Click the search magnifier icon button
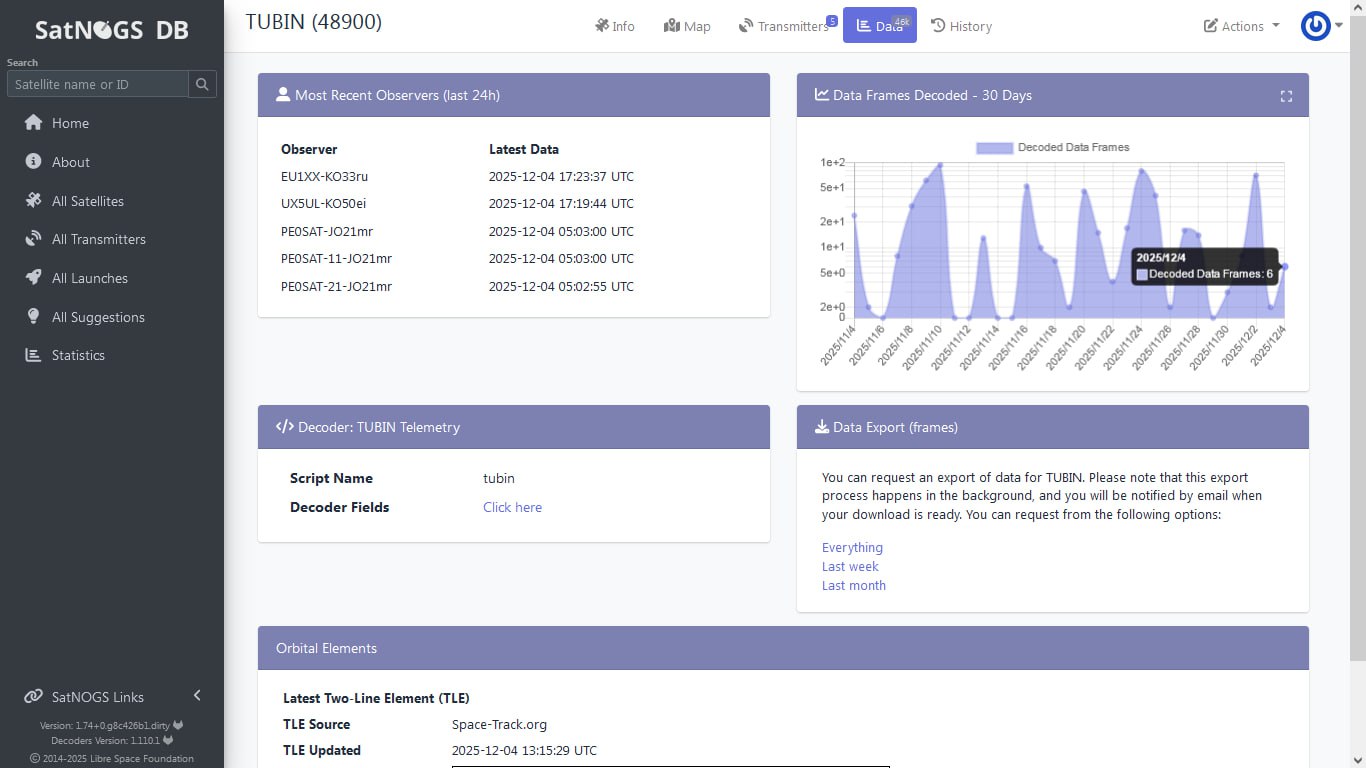This screenshot has width=1366, height=768. (202, 84)
